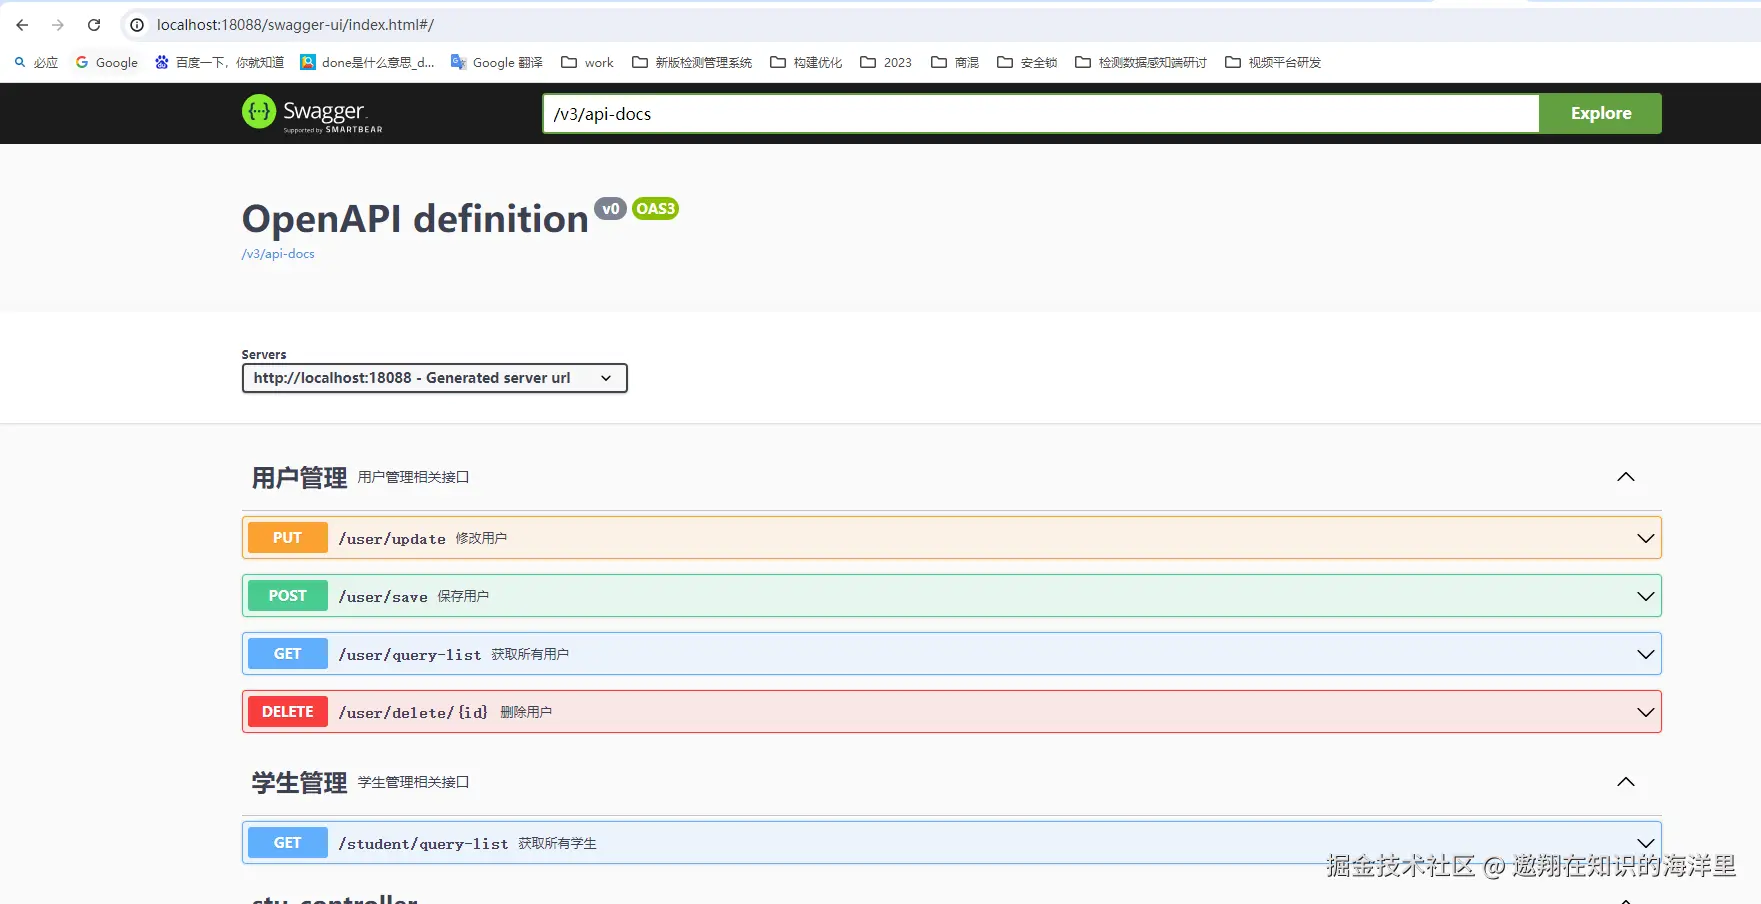Click the 用户管理 tag heading
Image resolution: width=1761 pixels, height=904 pixels.
(x=299, y=478)
